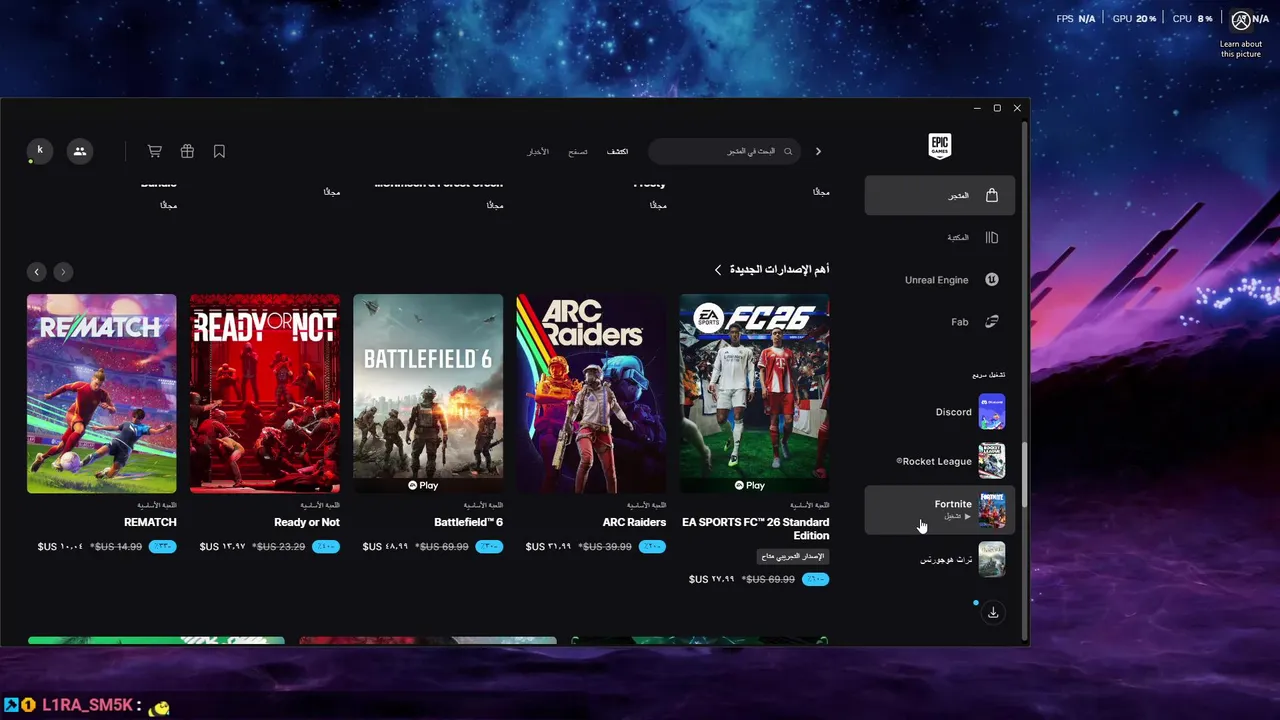
Task: Open the Battlefield 6 cover thumbnail
Action: [428, 393]
